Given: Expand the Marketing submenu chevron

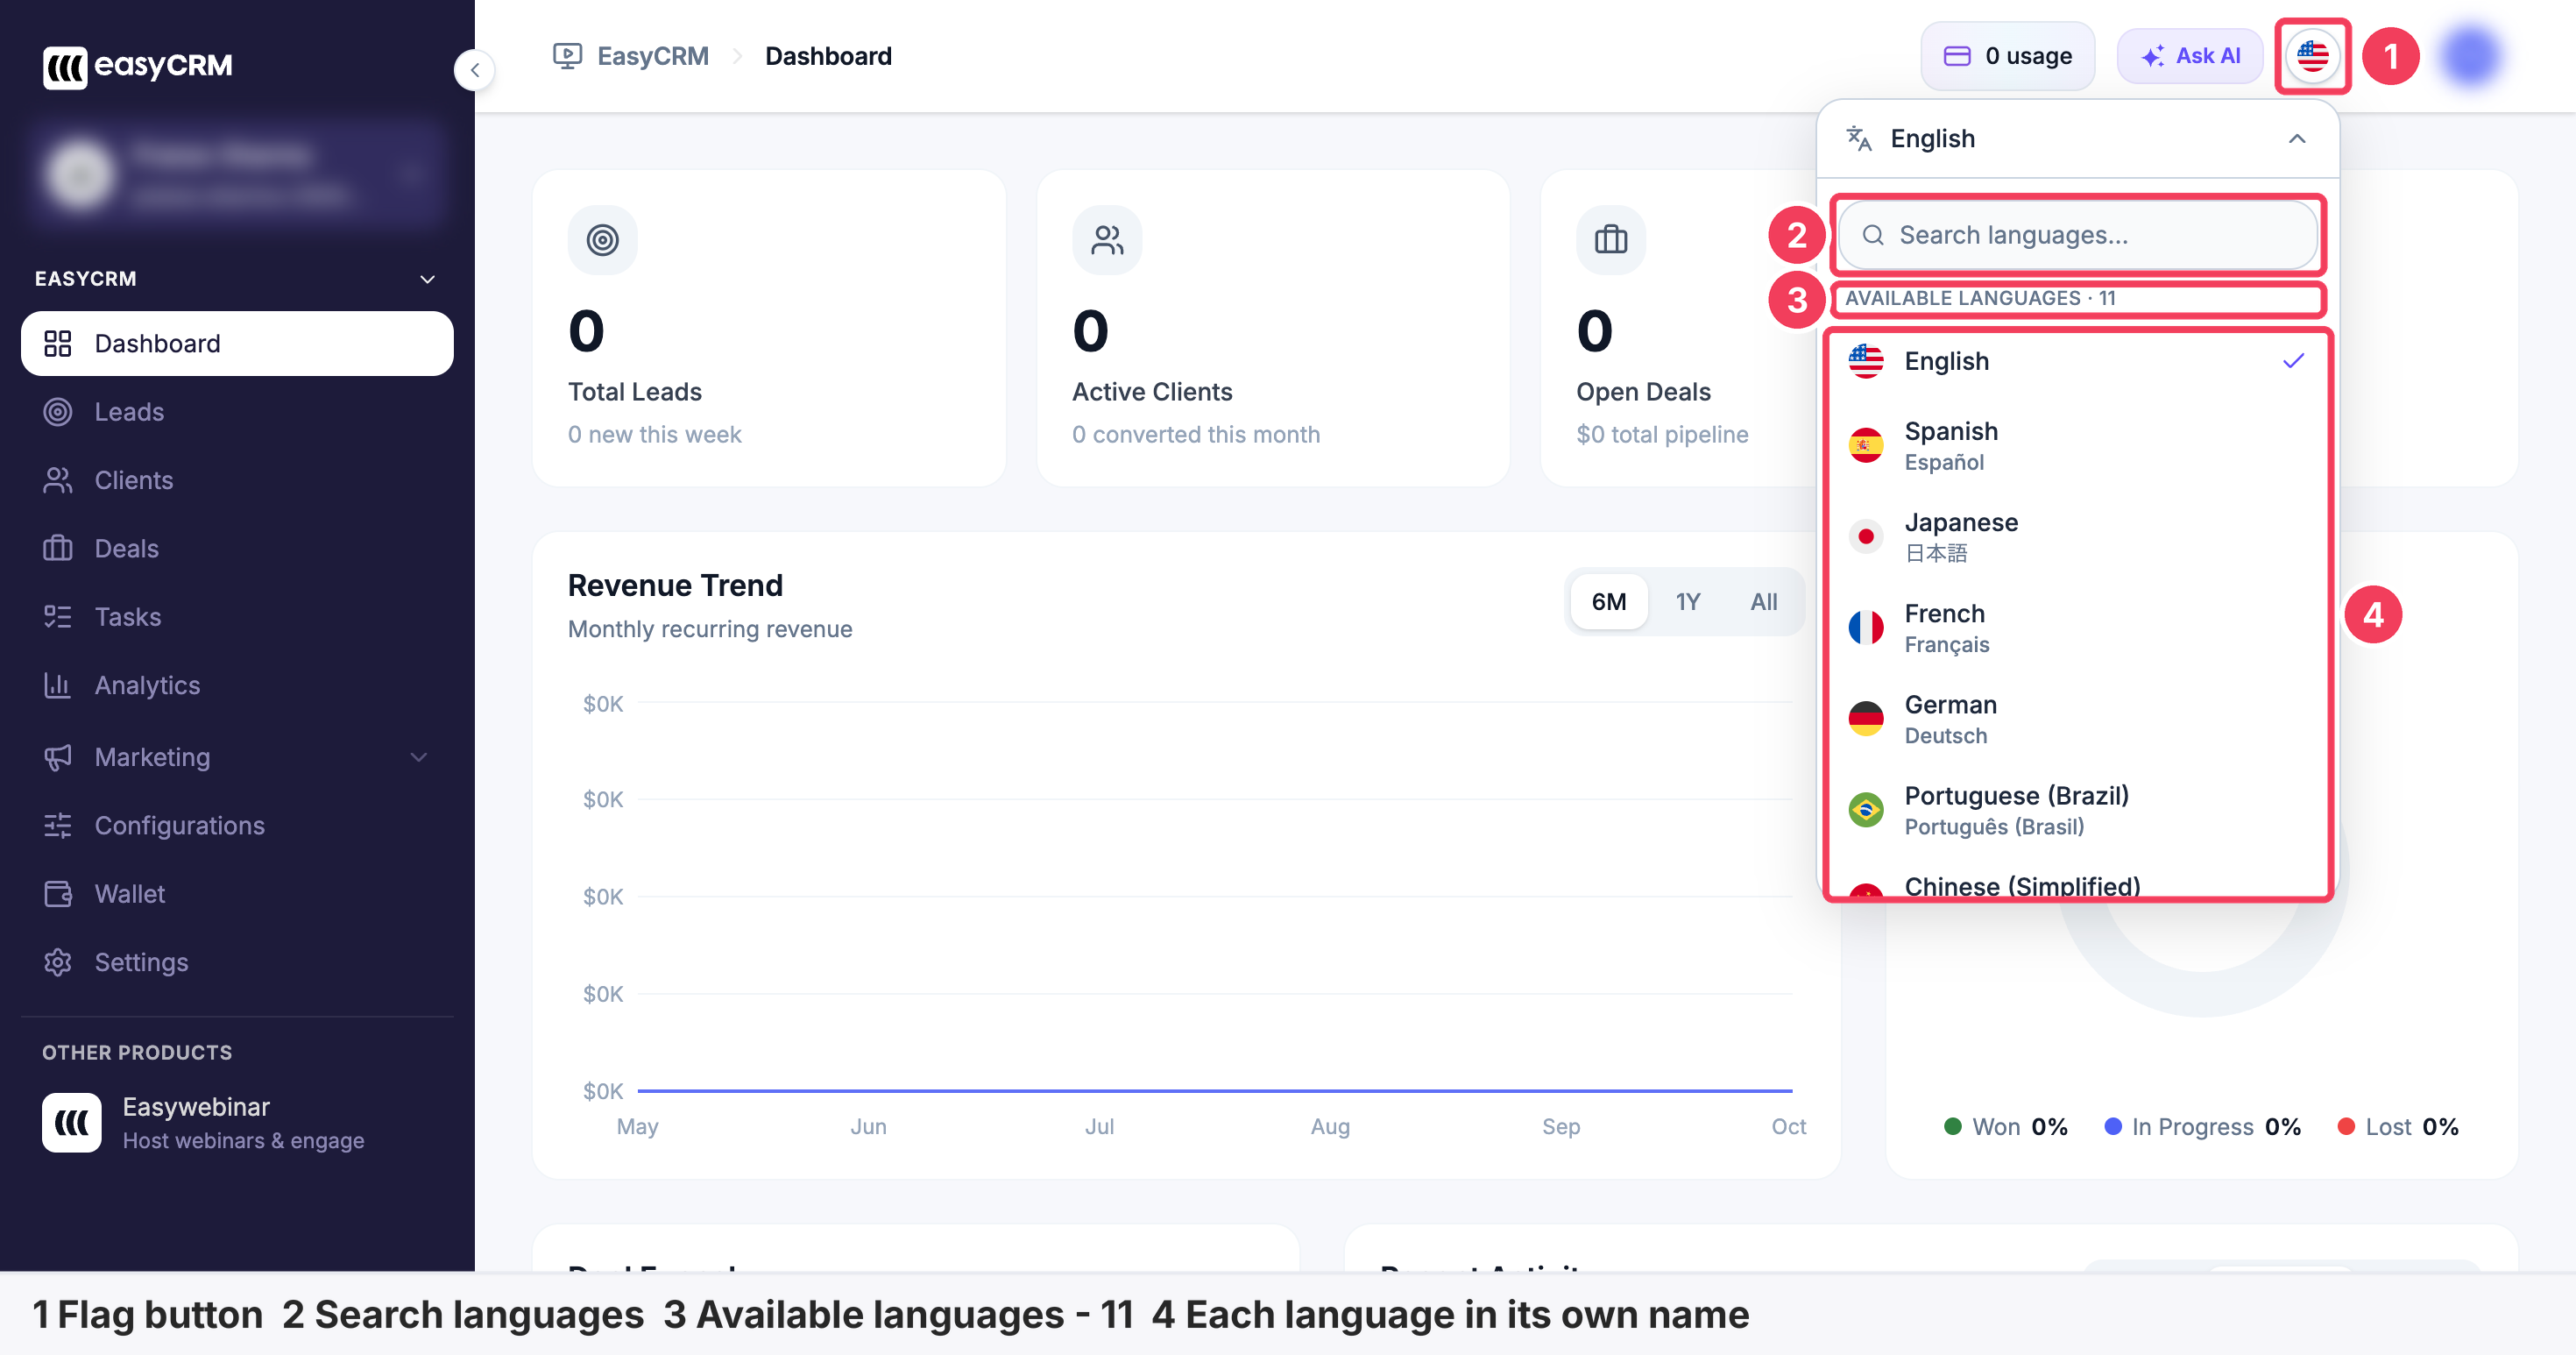Looking at the screenshot, I should (x=419, y=757).
